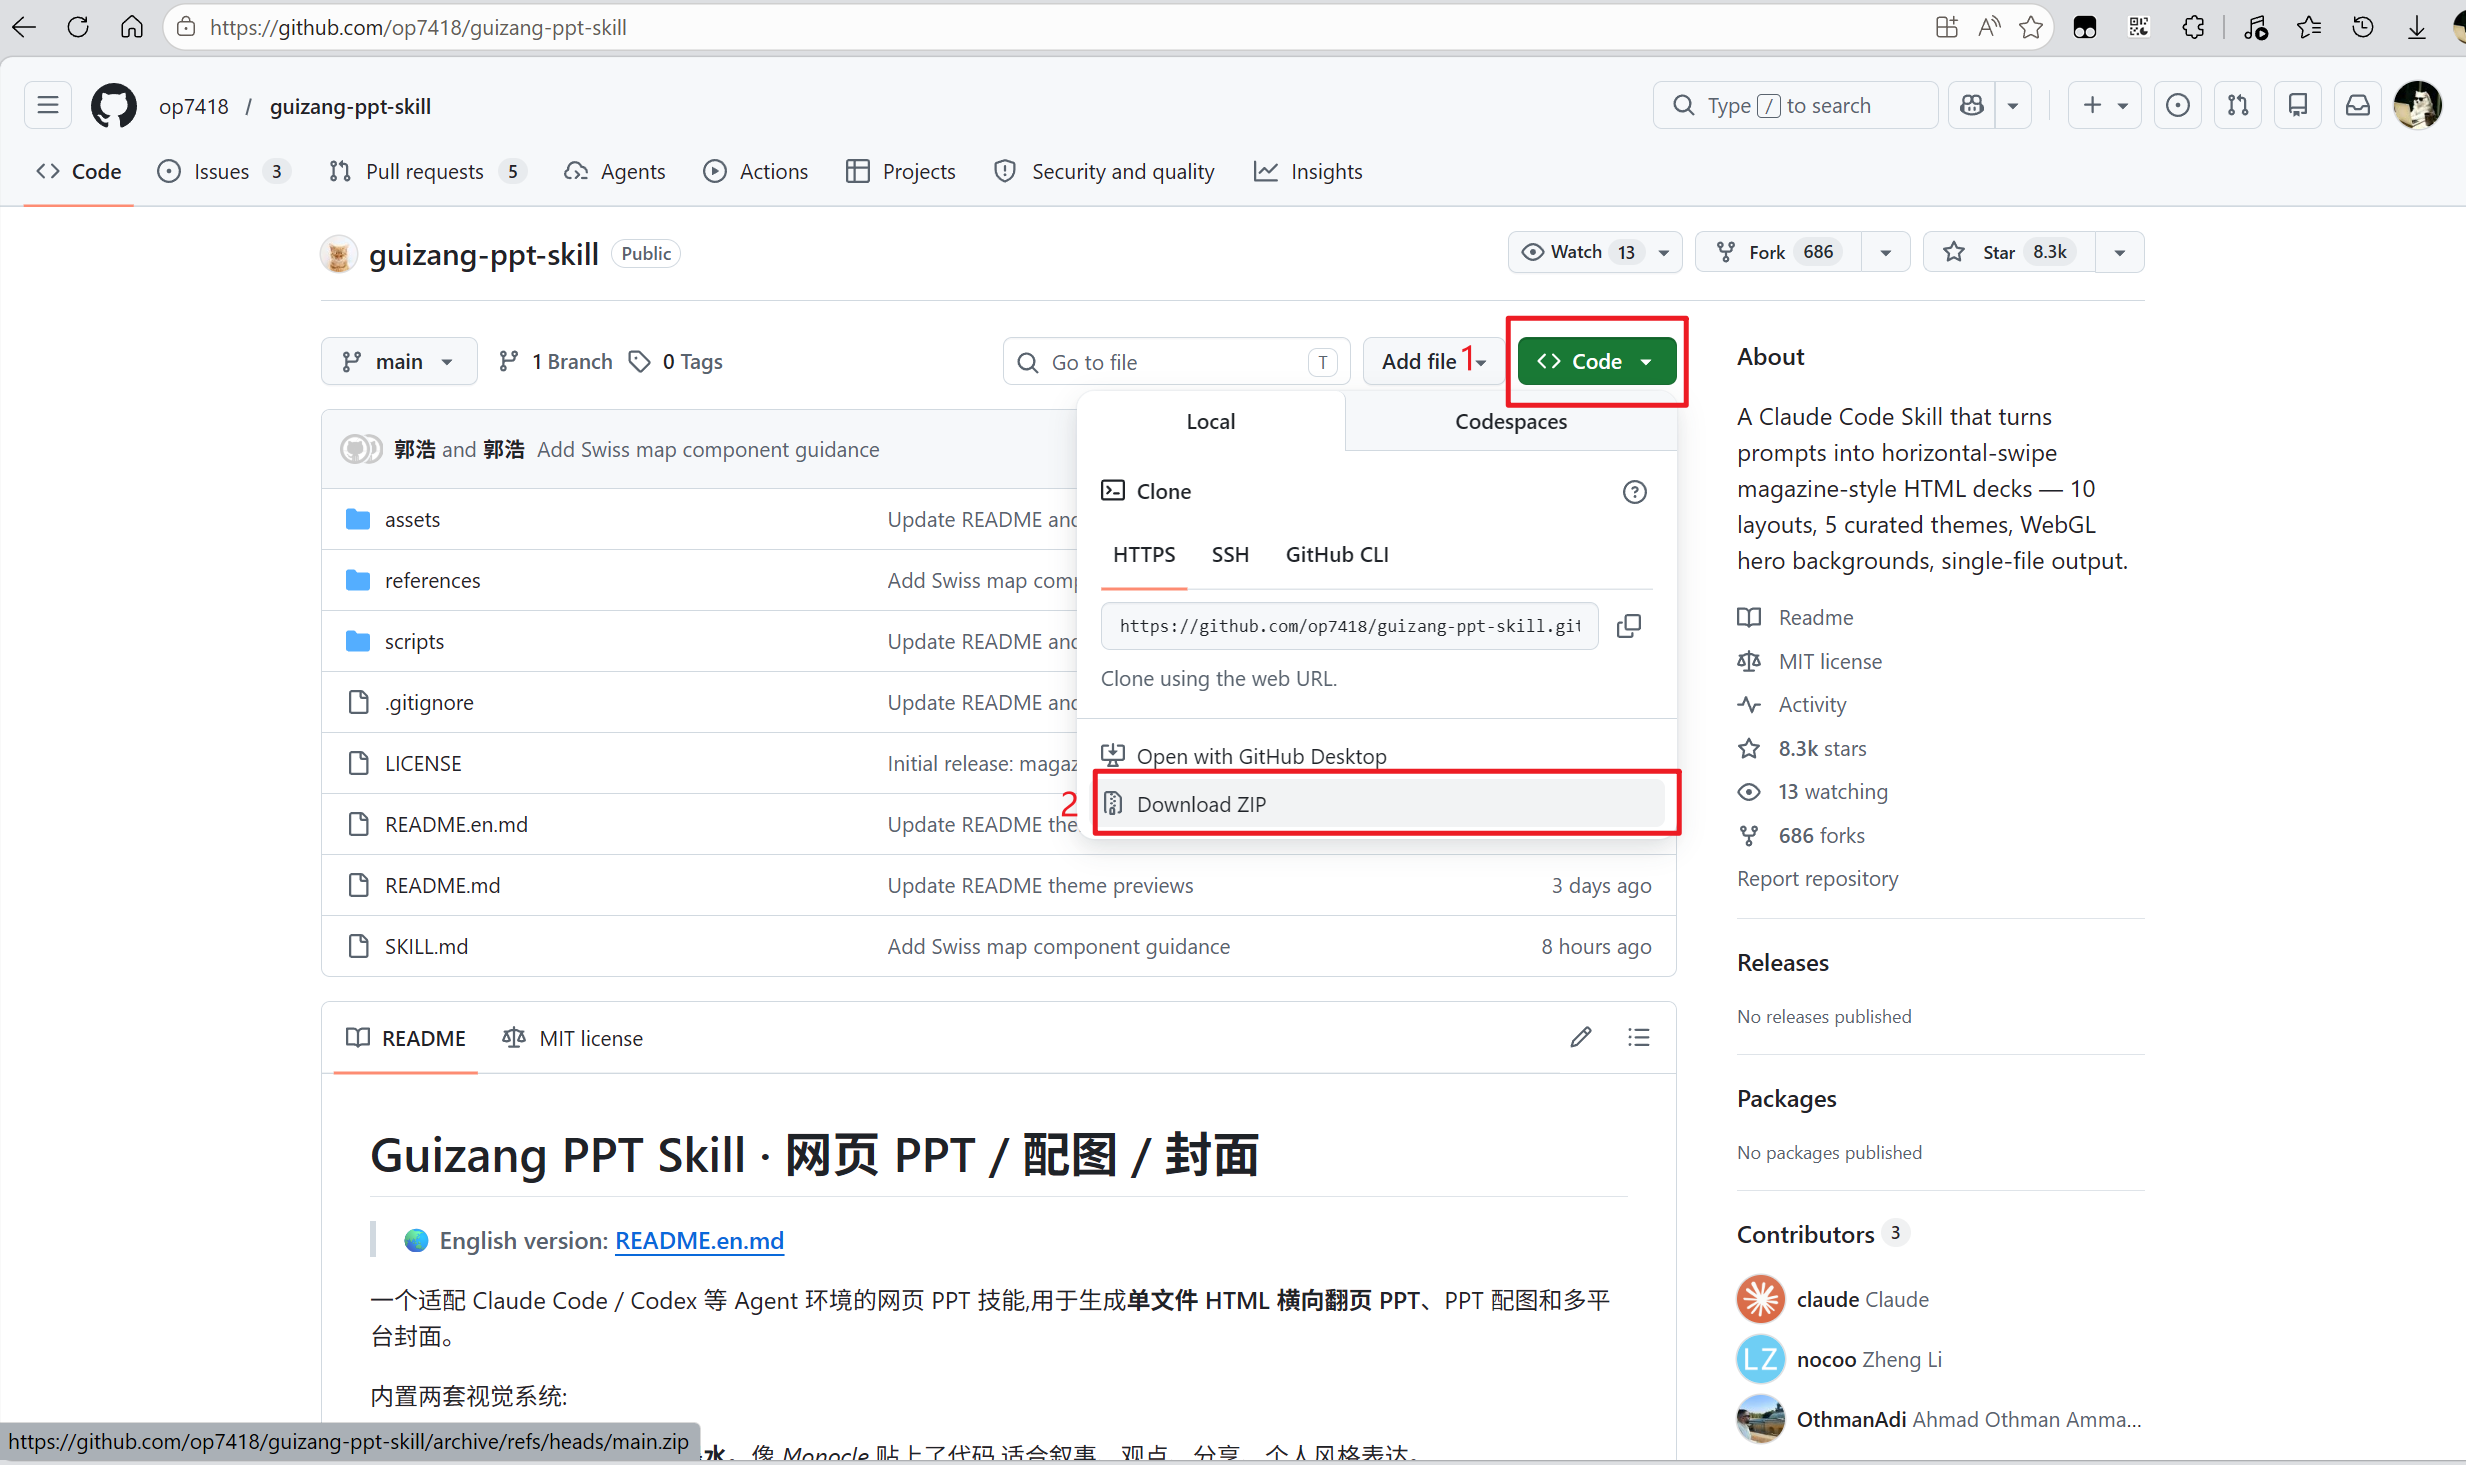This screenshot has height=1465, width=2466.
Task: Open the browser home page icon
Action: 131,27
